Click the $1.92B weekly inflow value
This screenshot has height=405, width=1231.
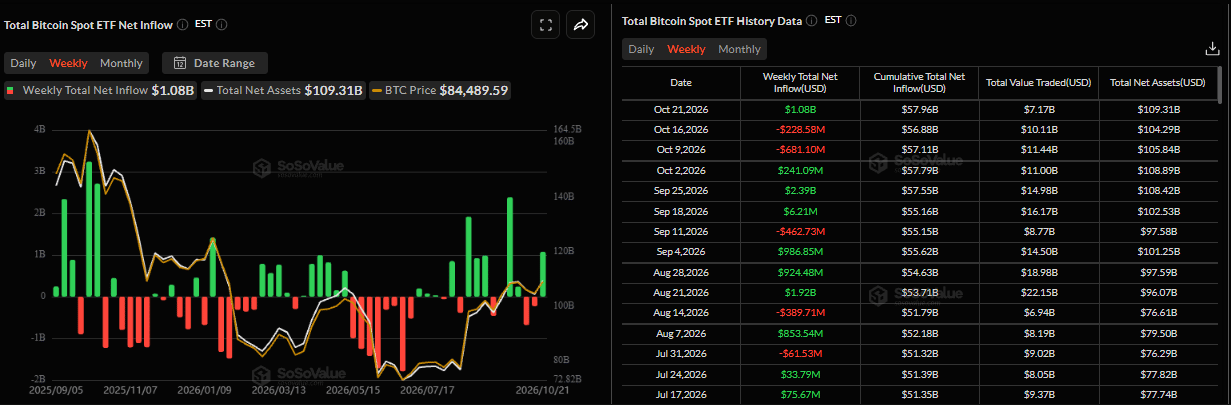click(x=799, y=292)
